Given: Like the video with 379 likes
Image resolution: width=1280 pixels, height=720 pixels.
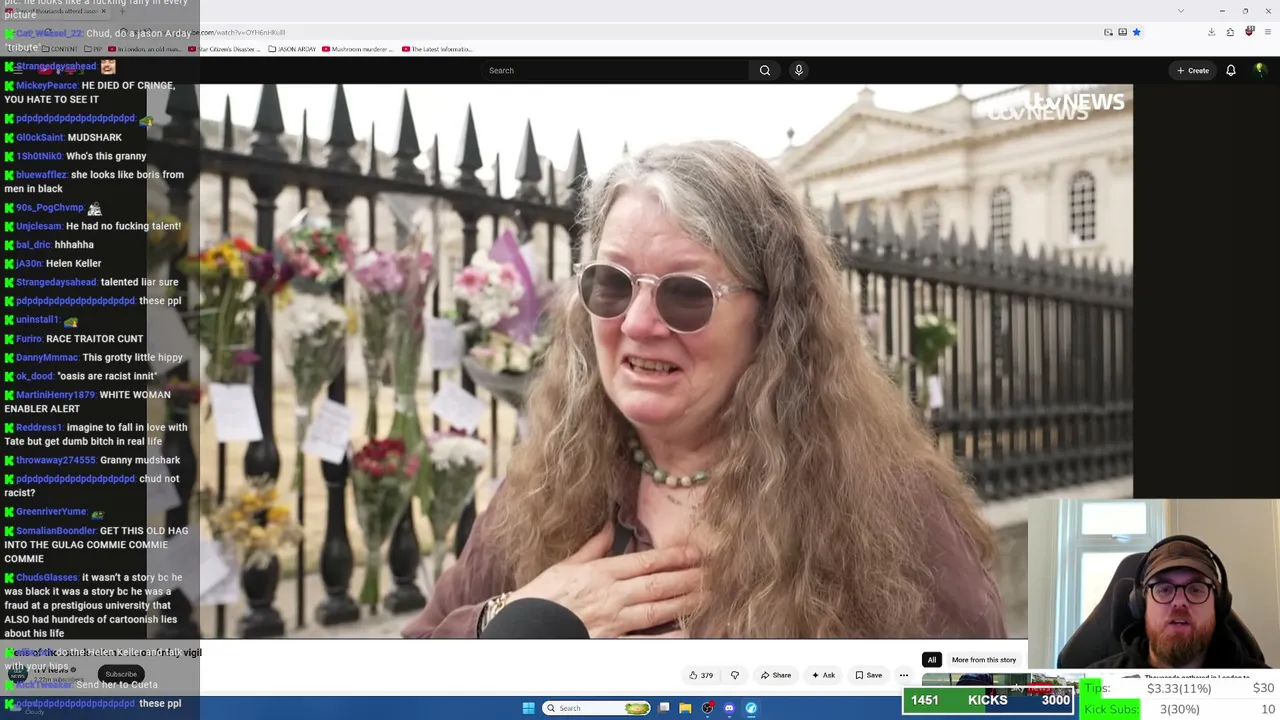Looking at the screenshot, I should pos(700,675).
